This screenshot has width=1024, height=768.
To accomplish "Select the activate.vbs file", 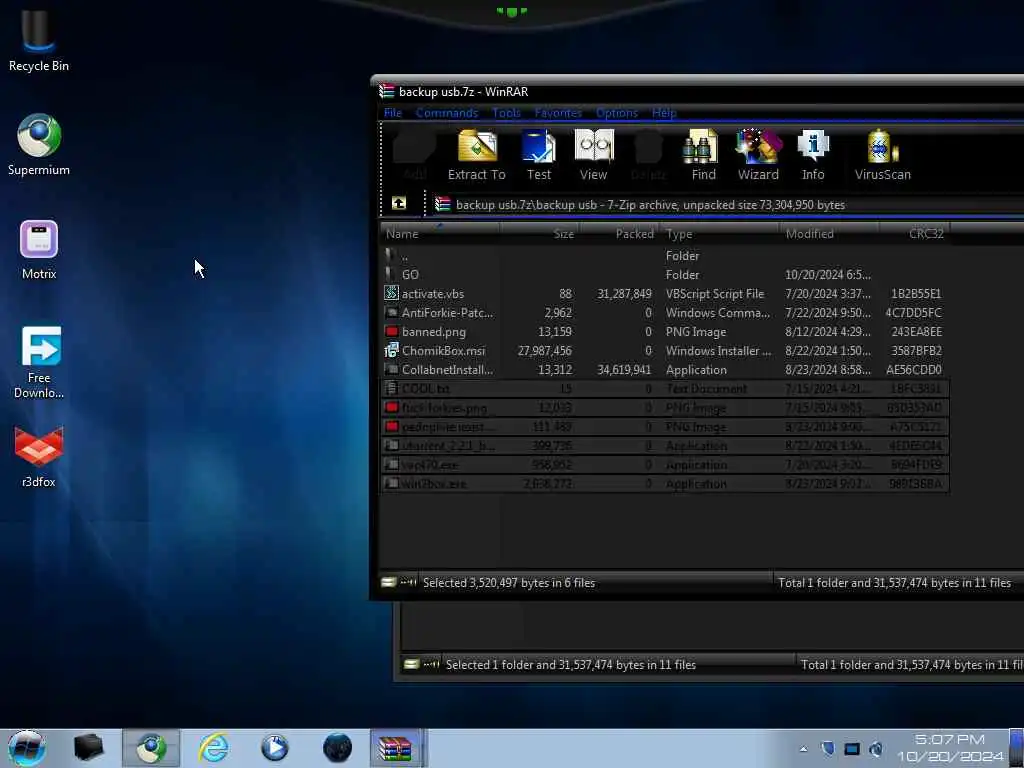I will 665,293.
